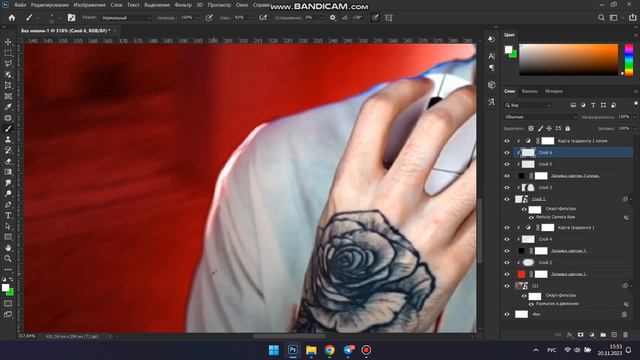Select the Rectangular Marquee tool

[8, 53]
